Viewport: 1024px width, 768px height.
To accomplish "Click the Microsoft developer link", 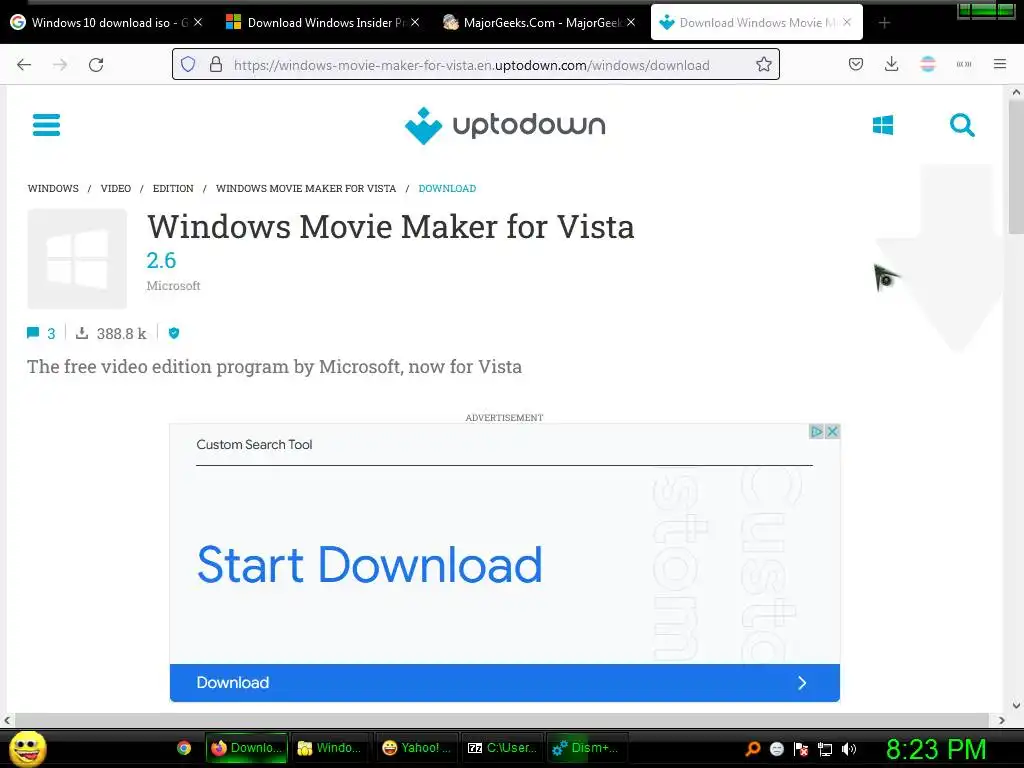I will tap(173, 285).
